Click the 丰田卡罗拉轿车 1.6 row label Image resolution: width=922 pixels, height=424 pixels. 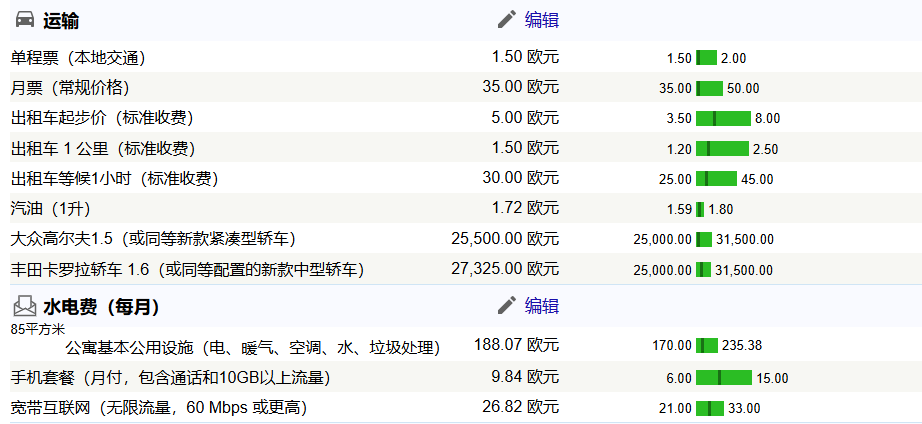coord(187,269)
